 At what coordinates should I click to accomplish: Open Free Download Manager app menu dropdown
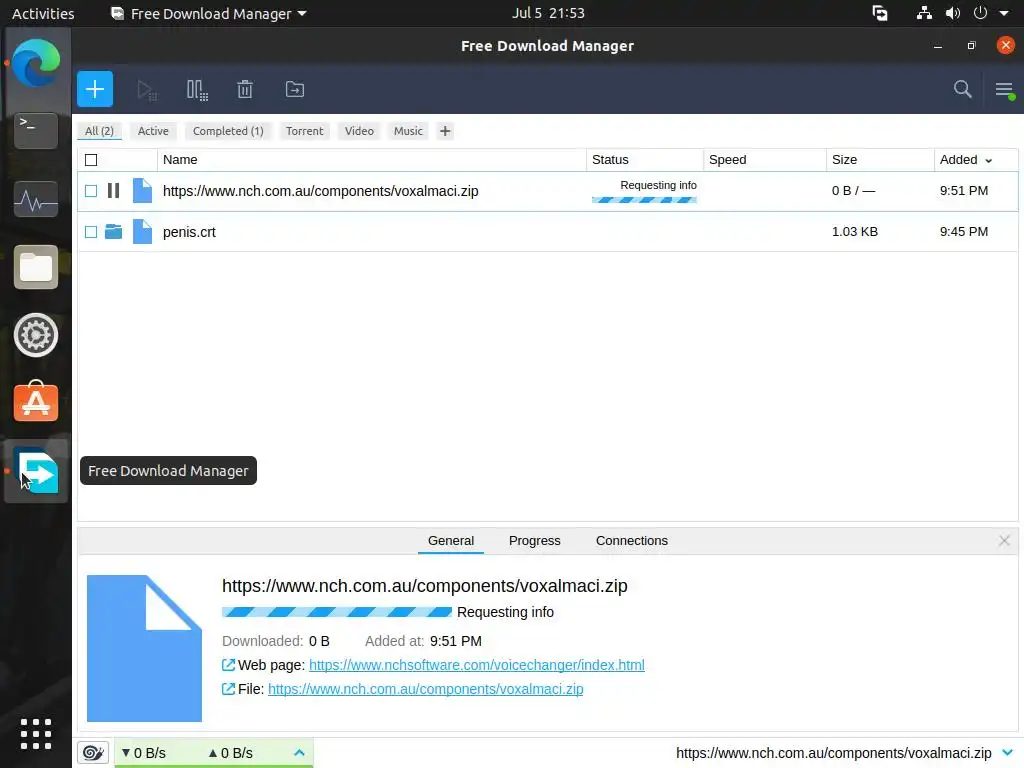point(209,13)
